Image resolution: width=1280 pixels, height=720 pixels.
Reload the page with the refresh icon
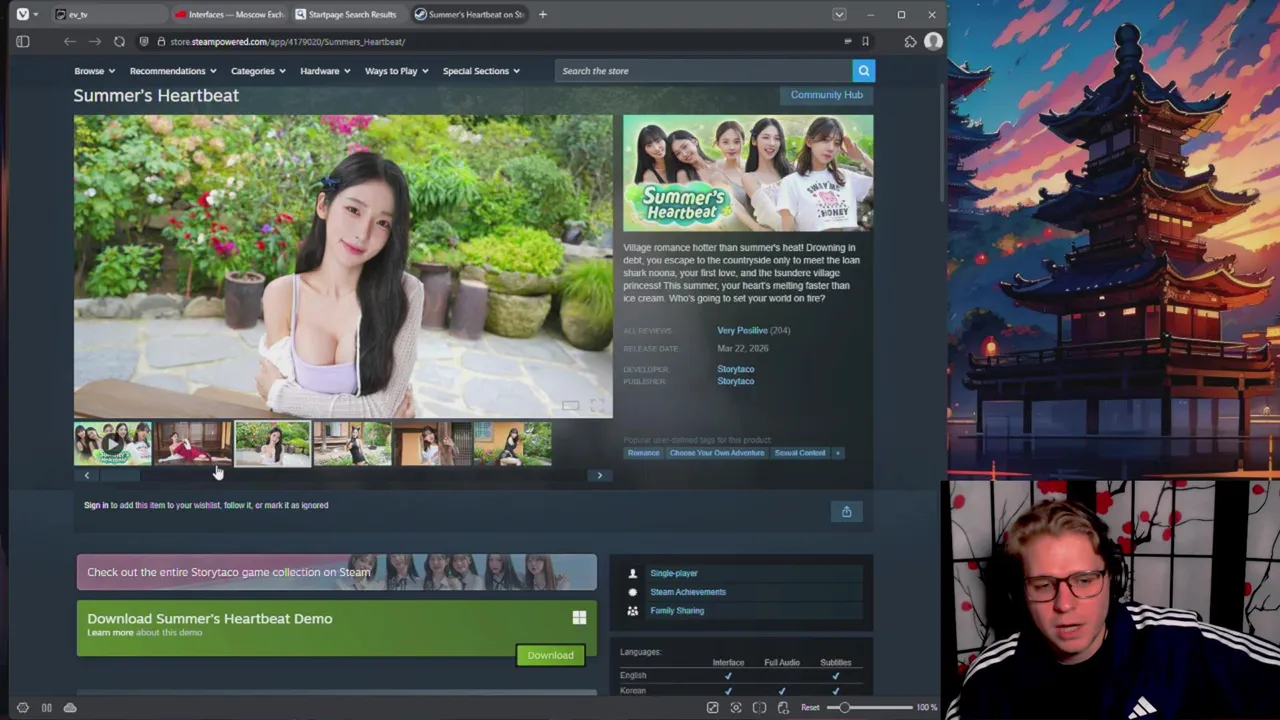tap(119, 41)
